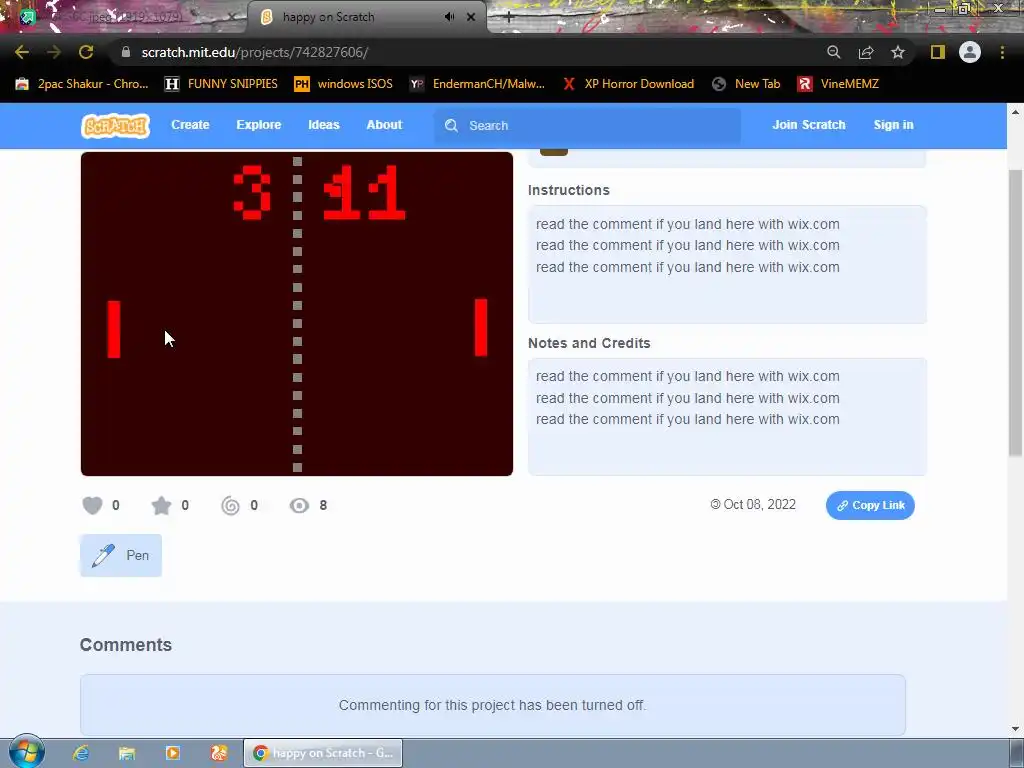Click the commenting turned off notice

point(492,705)
